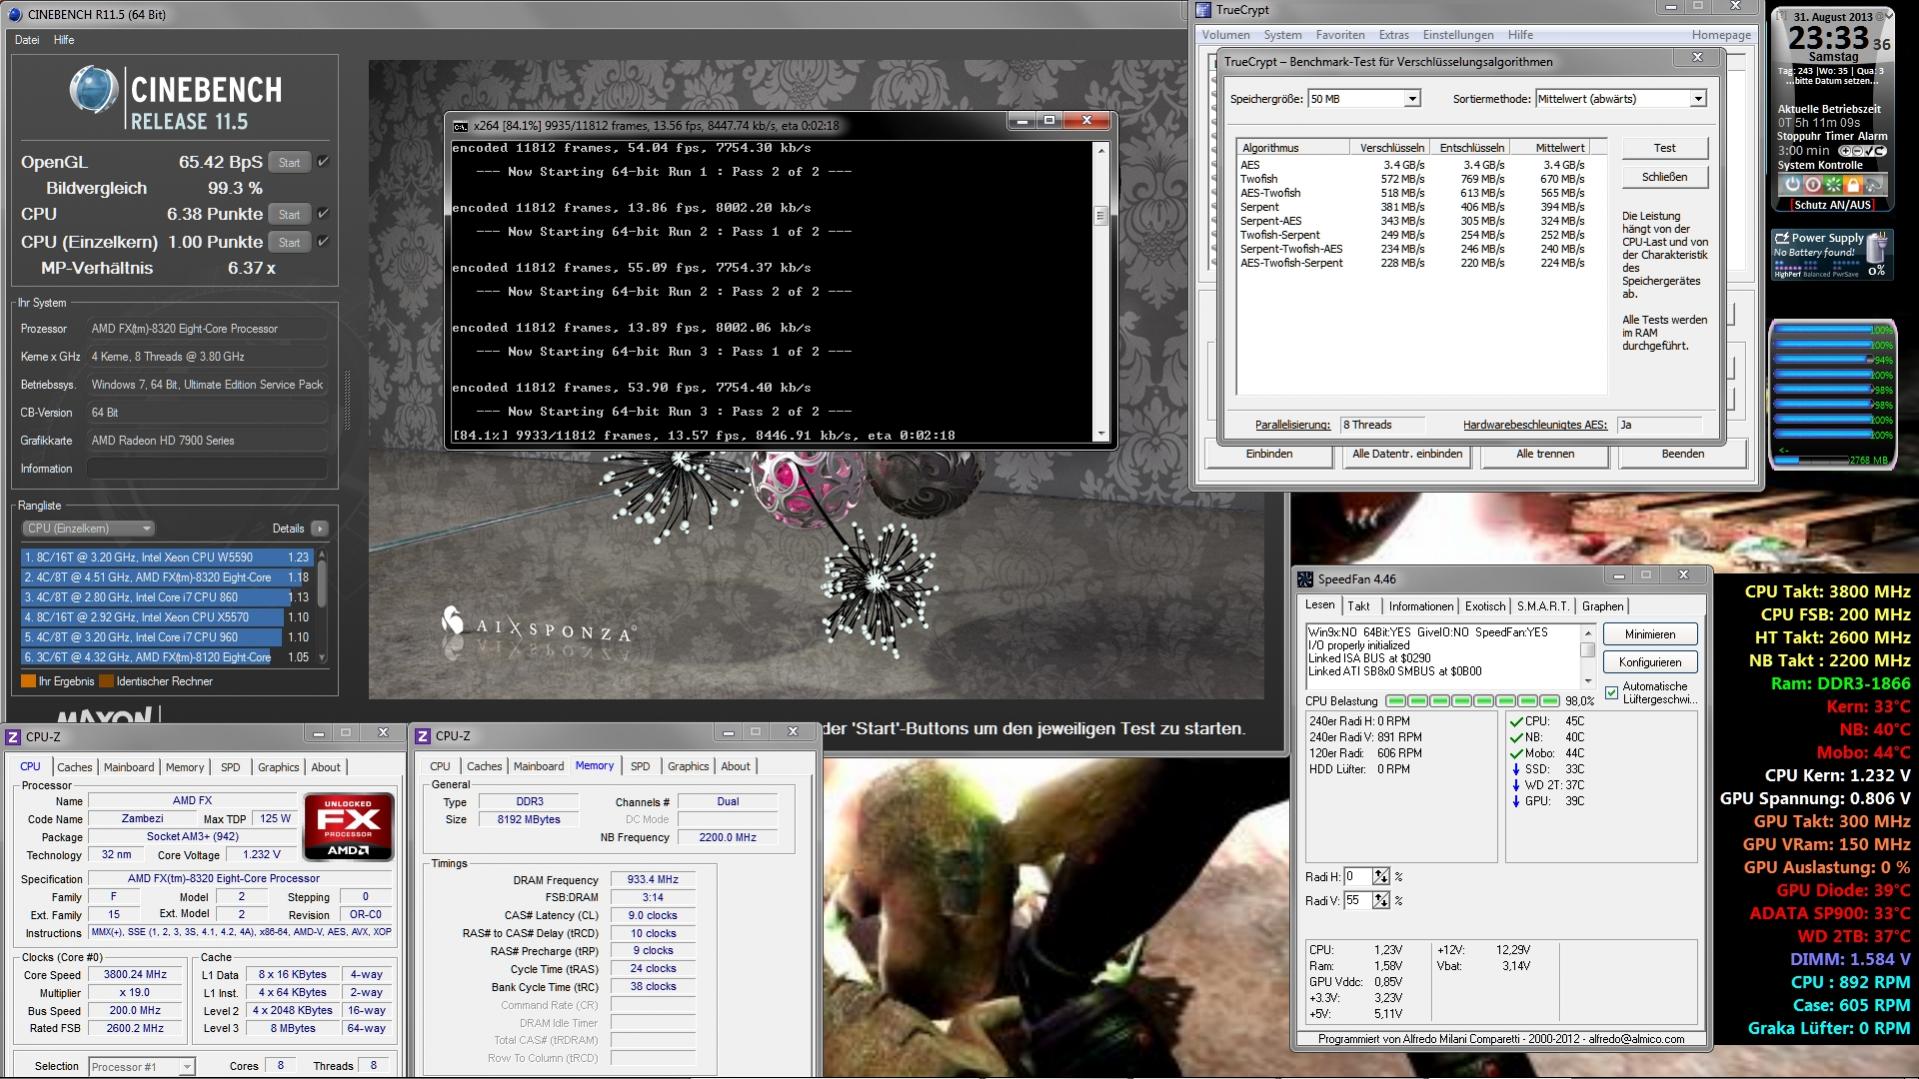The height and width of the screenshot is (1079, 1919).
Task: Click the Cinebench globe logo
Action: [94, 91]
